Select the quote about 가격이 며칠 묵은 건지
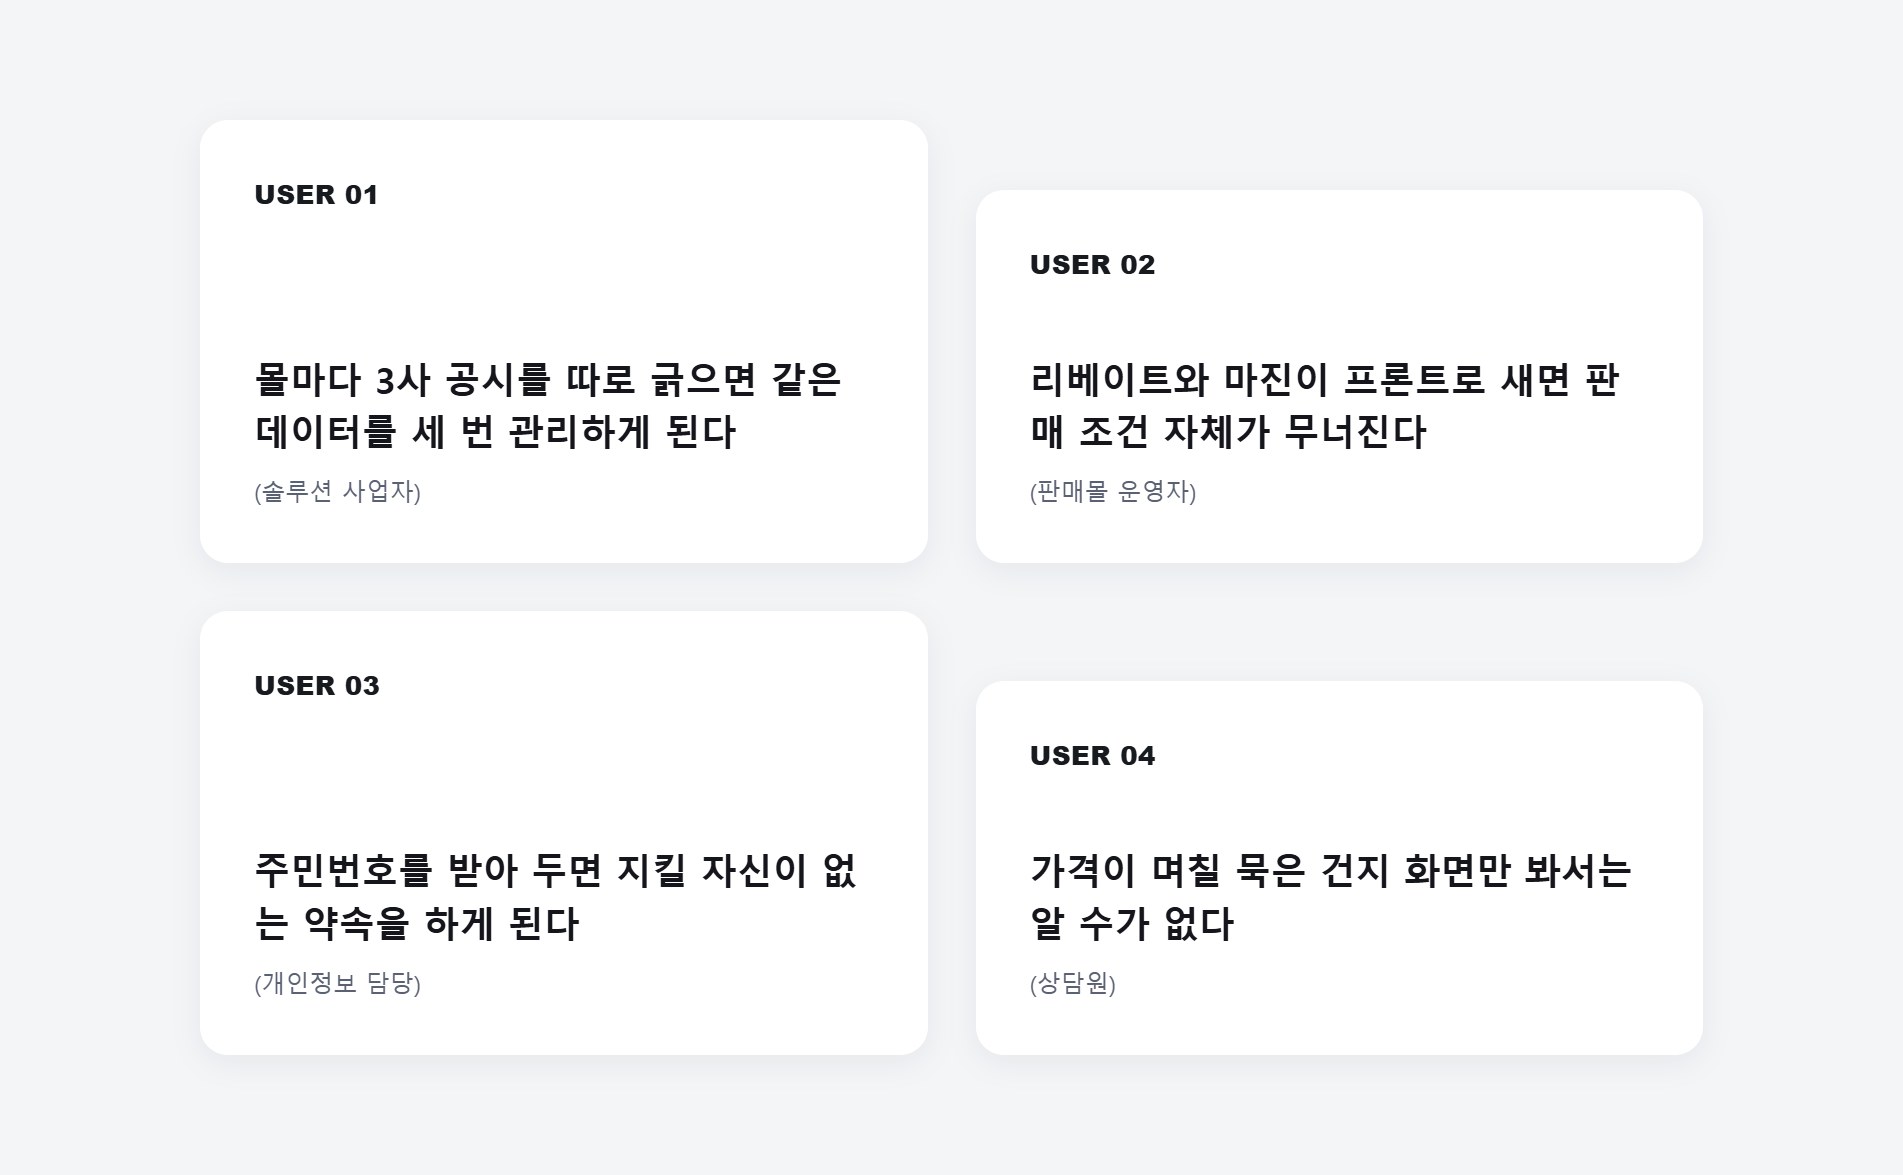 1331,897
